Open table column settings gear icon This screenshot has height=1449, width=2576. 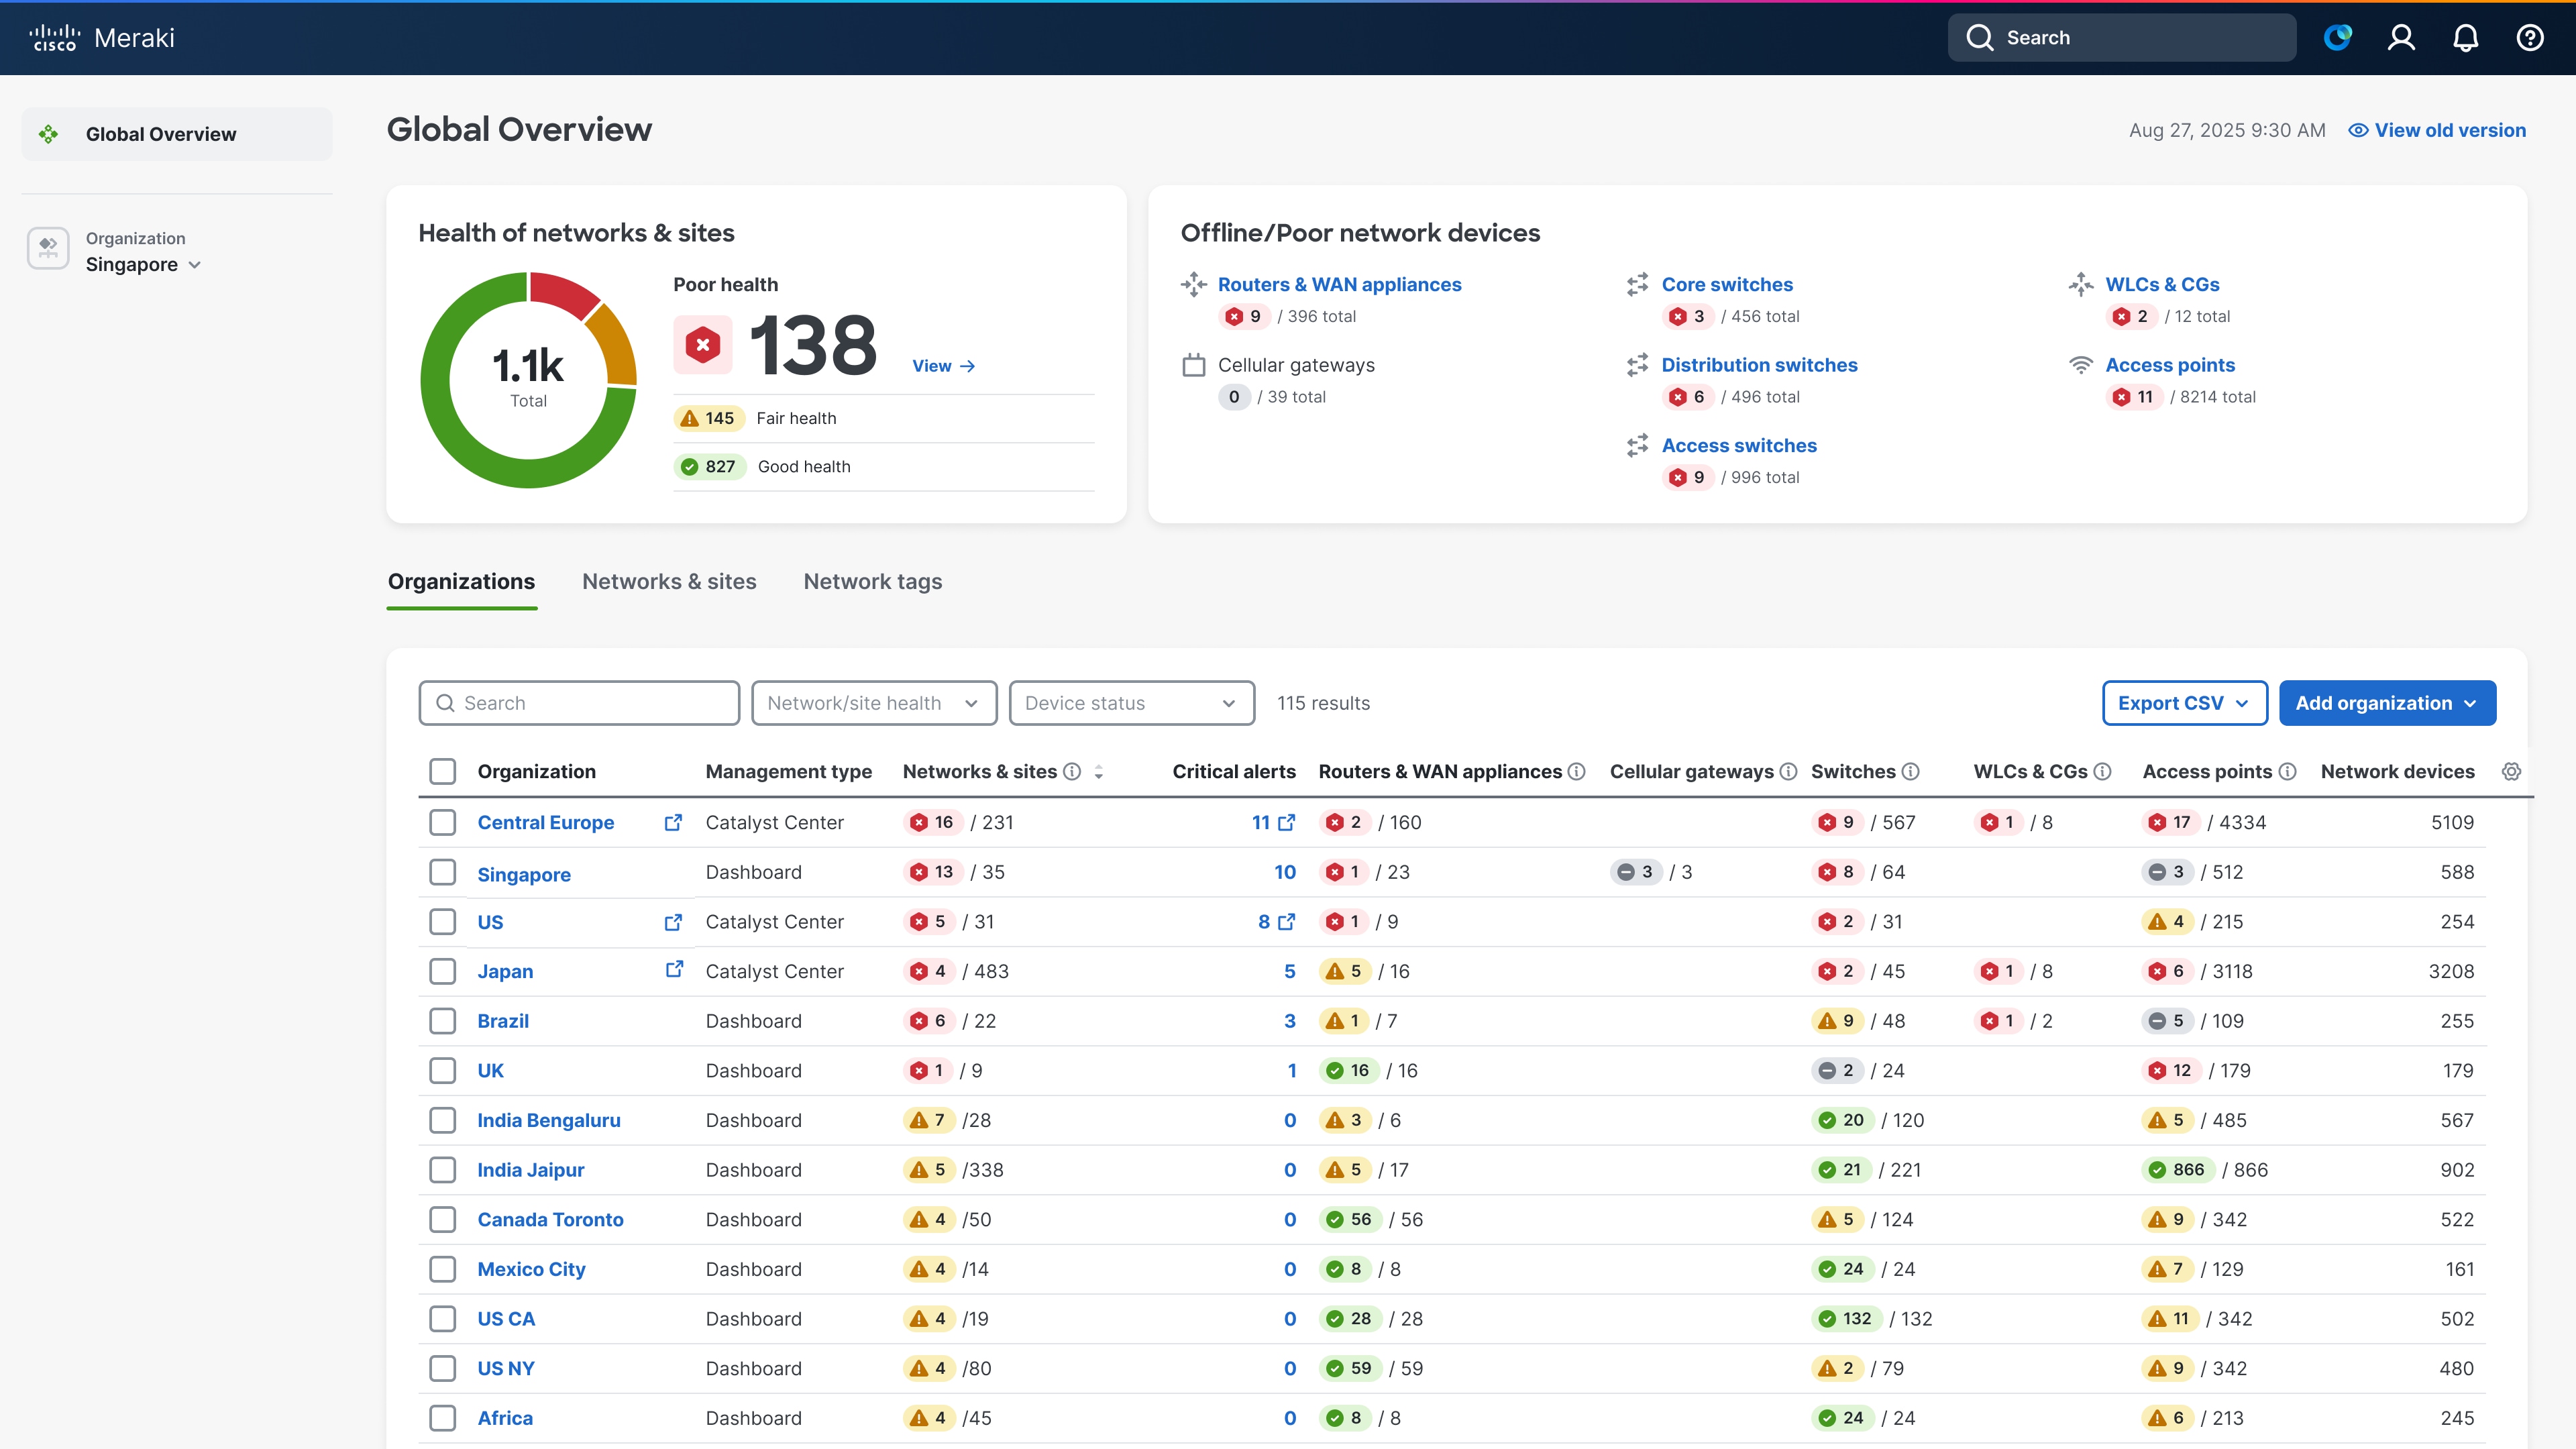[2511, 771]
